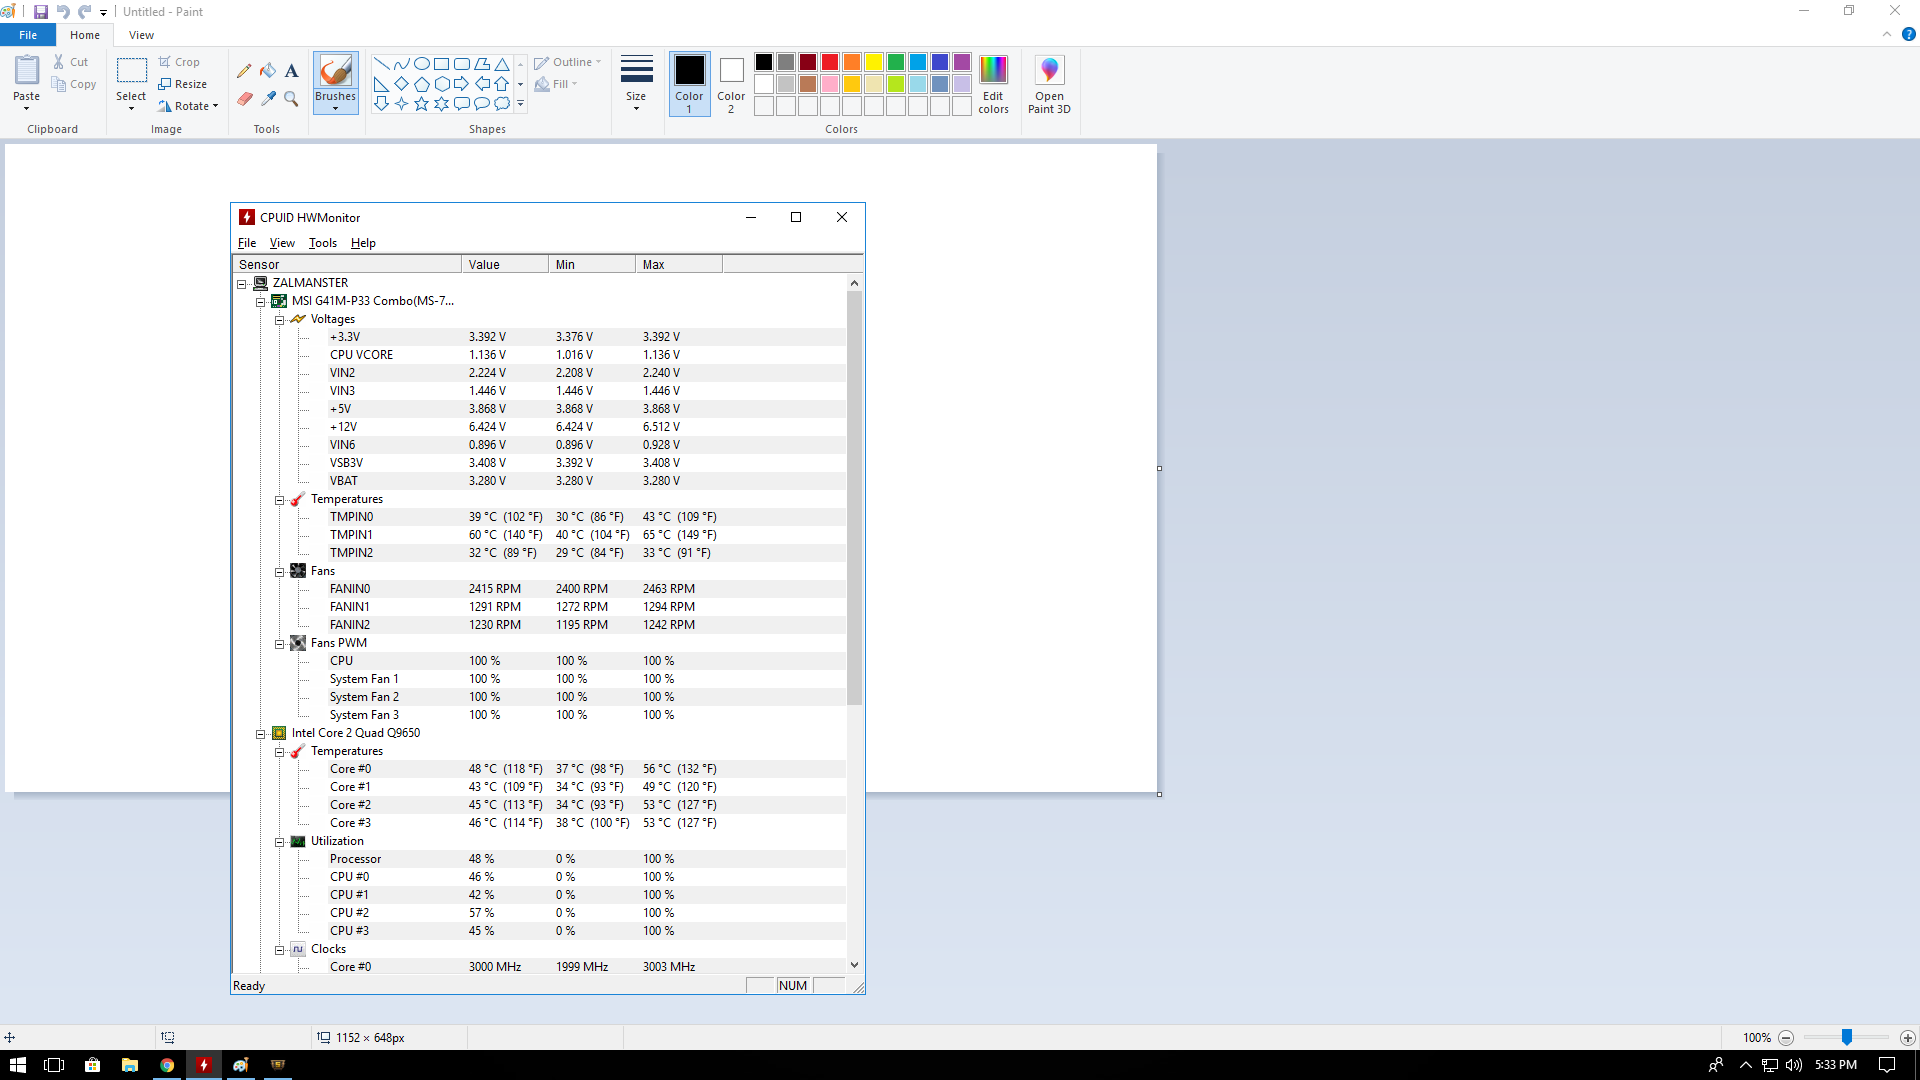Open Paint Help question mark icon
Image resolution: width=1920 pixels, height=1080 pixels.
[x=1908, y=34]
